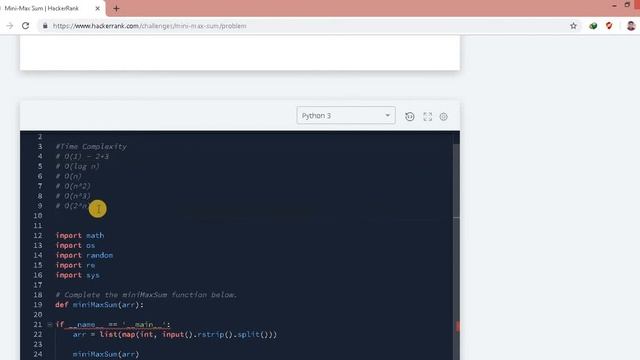Viewport: 640px width, 360px height.
Task: Click line number 10 in gutter
Action: point(38,216)
